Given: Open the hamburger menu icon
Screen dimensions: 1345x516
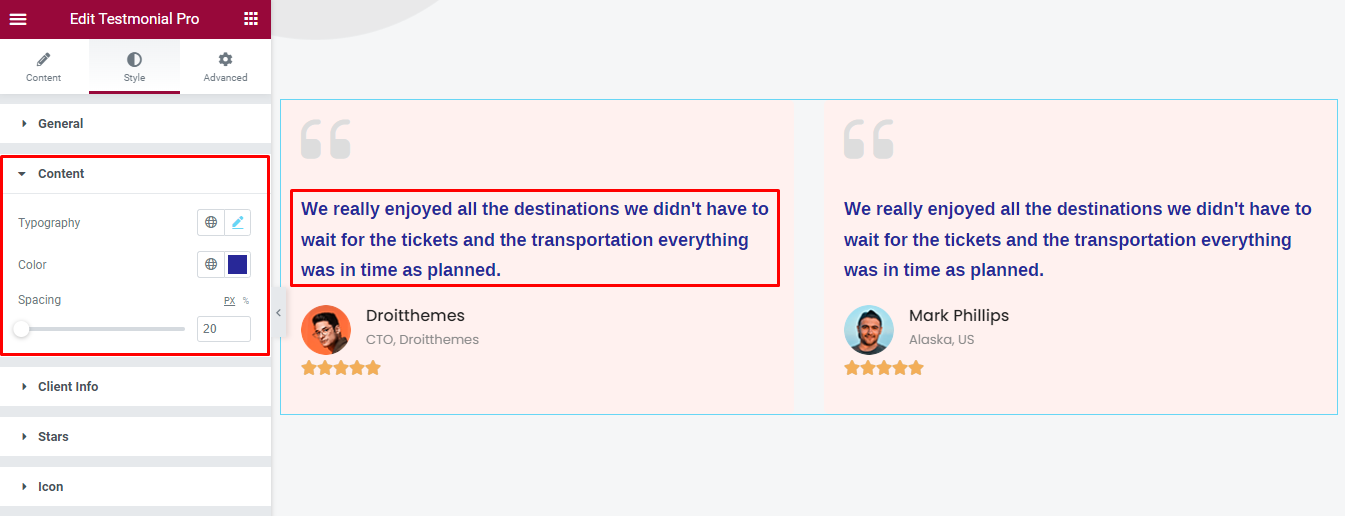Looking at the screenshot, I should tap(18, 19).
